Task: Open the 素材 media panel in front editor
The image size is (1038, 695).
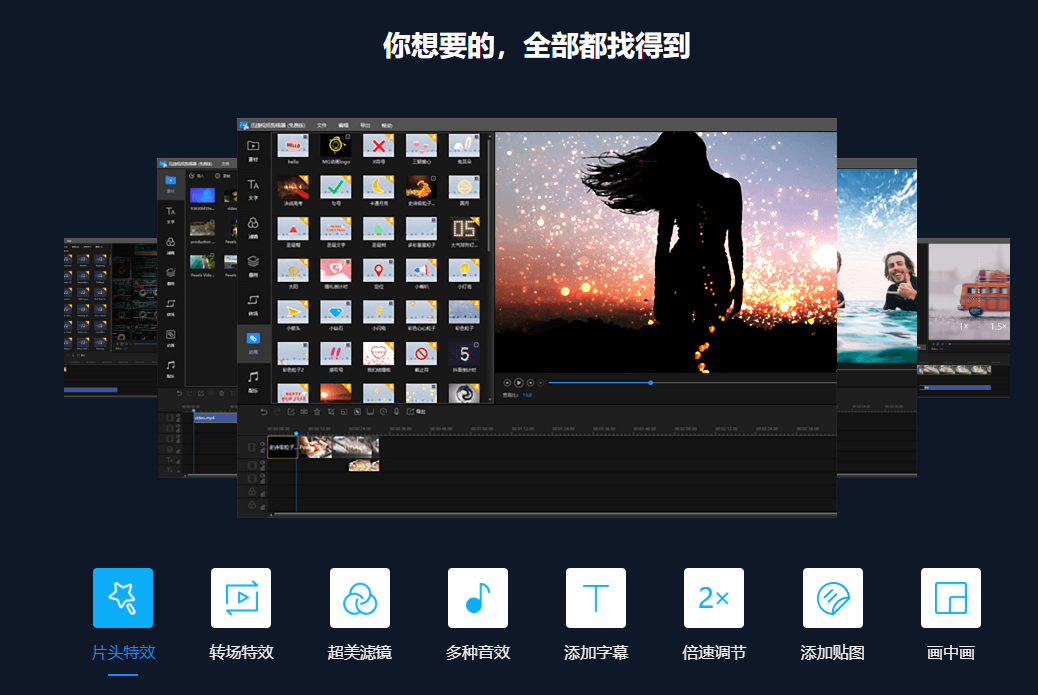Action: [253, 150]
